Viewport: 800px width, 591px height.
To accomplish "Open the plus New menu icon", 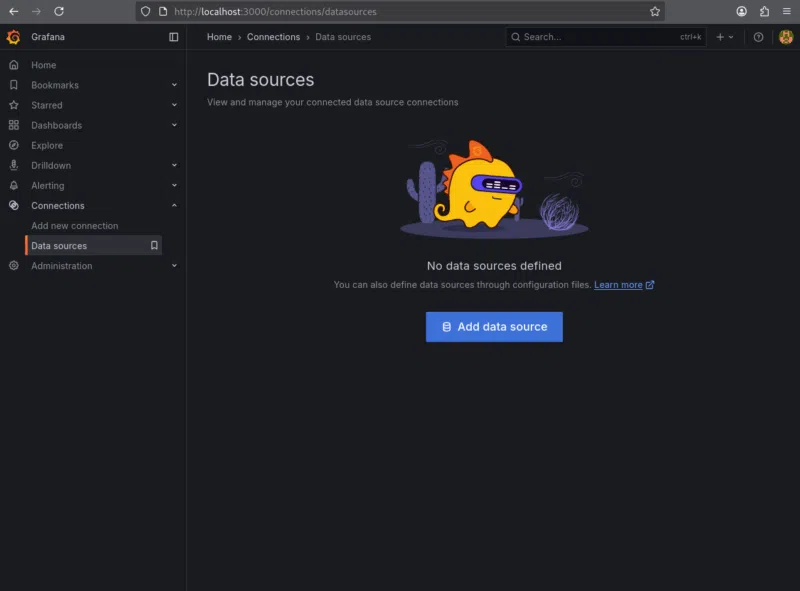I will click(720, 37).
